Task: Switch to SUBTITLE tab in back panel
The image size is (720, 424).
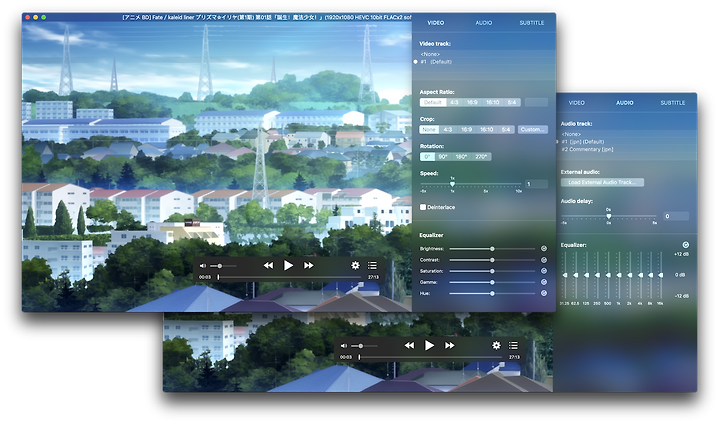Action: (x=673, y=102)
